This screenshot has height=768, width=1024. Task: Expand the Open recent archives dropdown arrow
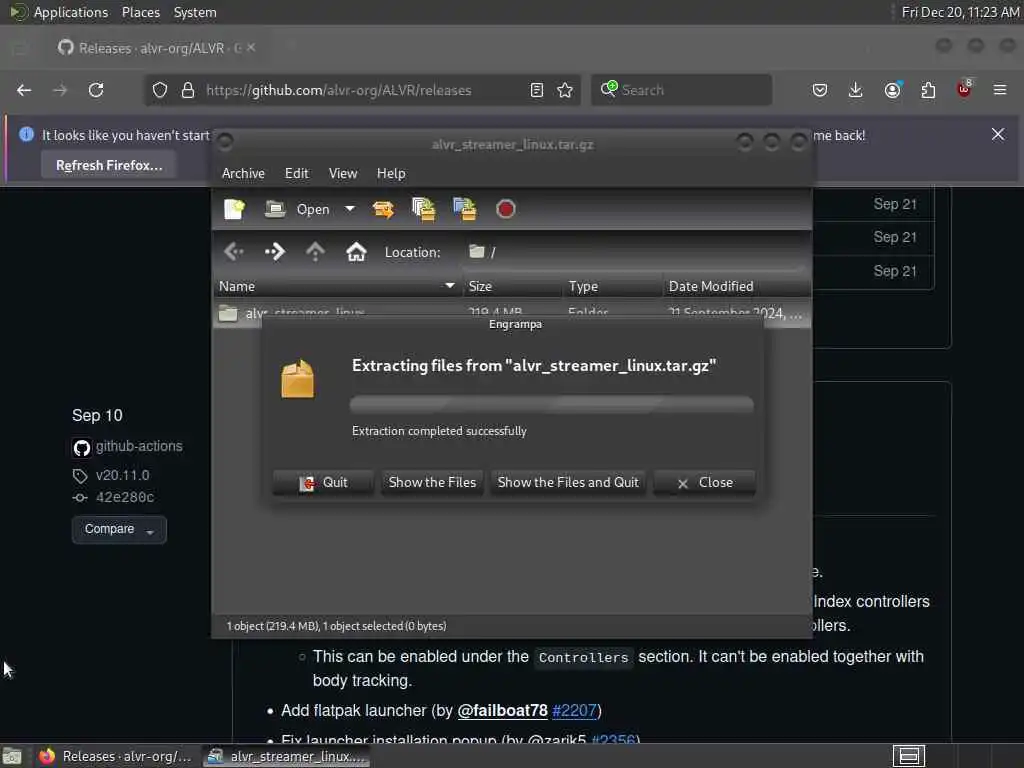pos(350,209)
